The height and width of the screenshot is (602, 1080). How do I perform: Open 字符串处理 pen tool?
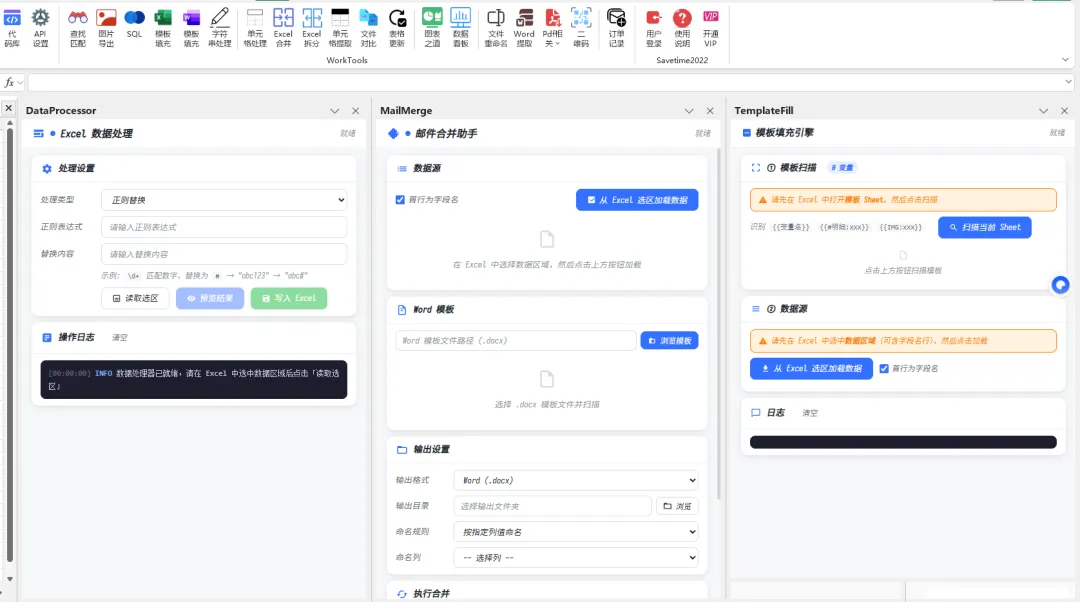coord(220,28)
